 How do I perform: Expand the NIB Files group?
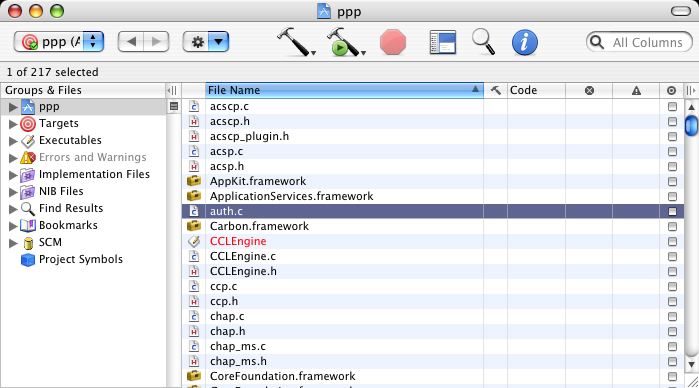13,192
